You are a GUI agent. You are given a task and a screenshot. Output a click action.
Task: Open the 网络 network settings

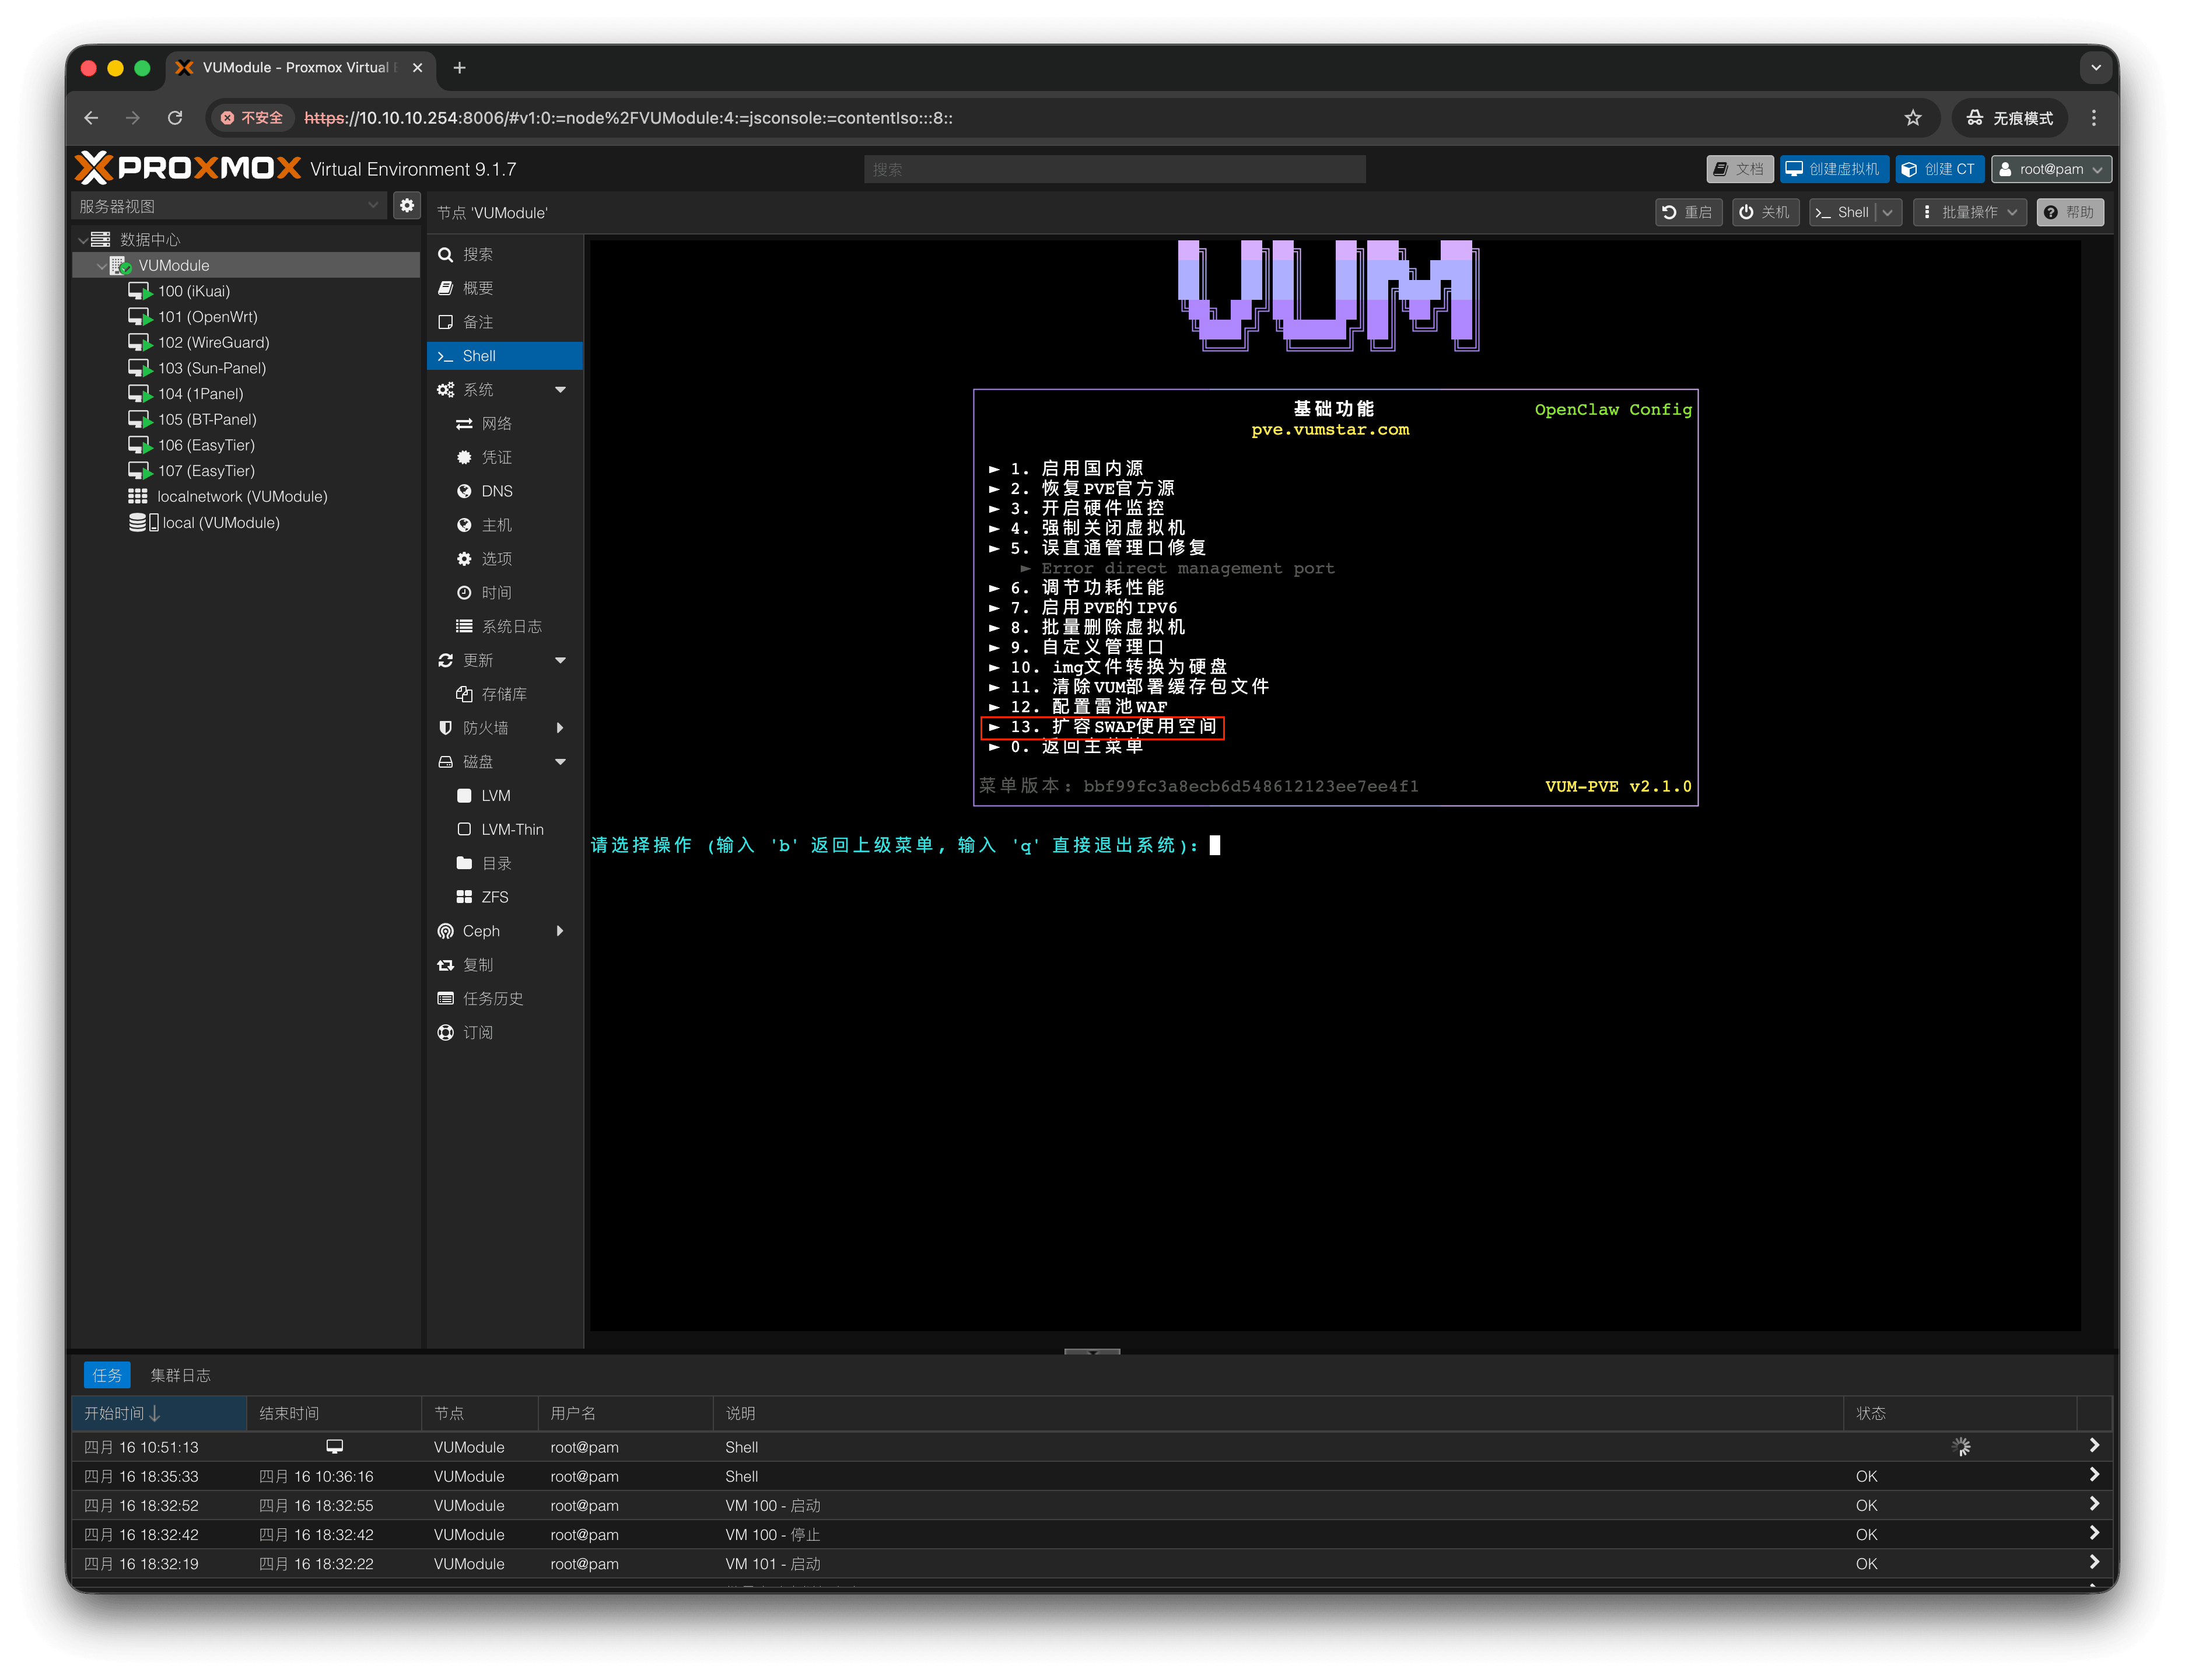(505, 424)
